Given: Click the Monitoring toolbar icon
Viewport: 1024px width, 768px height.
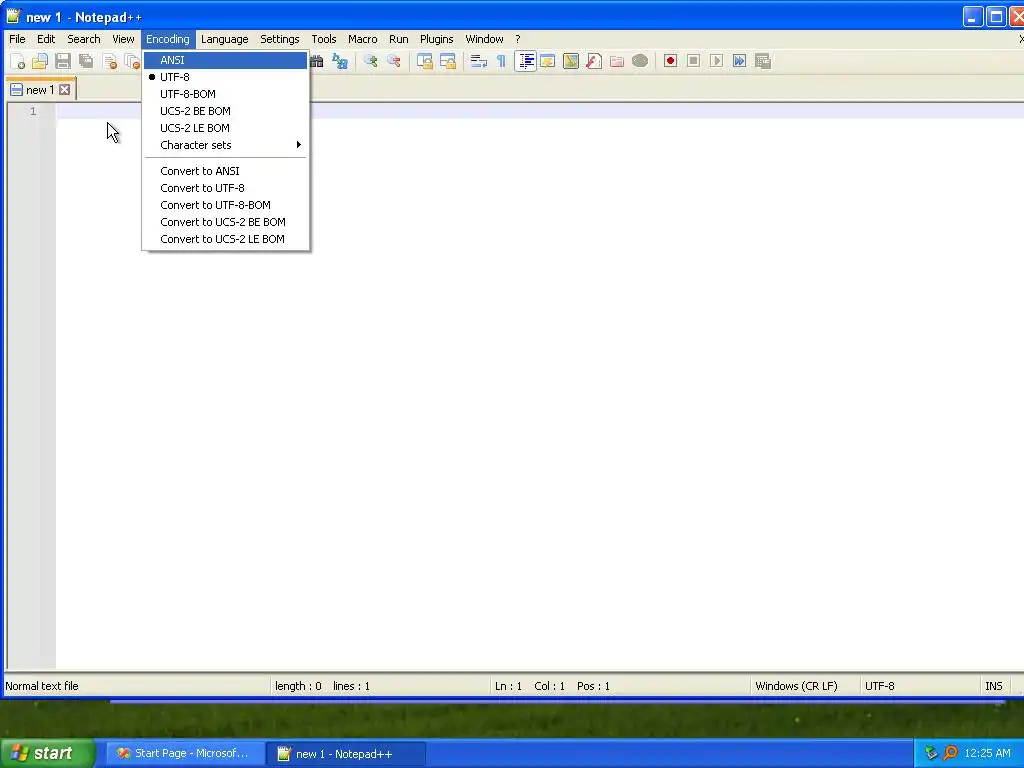Looking at the screenshot, I should pyautogui.click(x=640, y=61).
